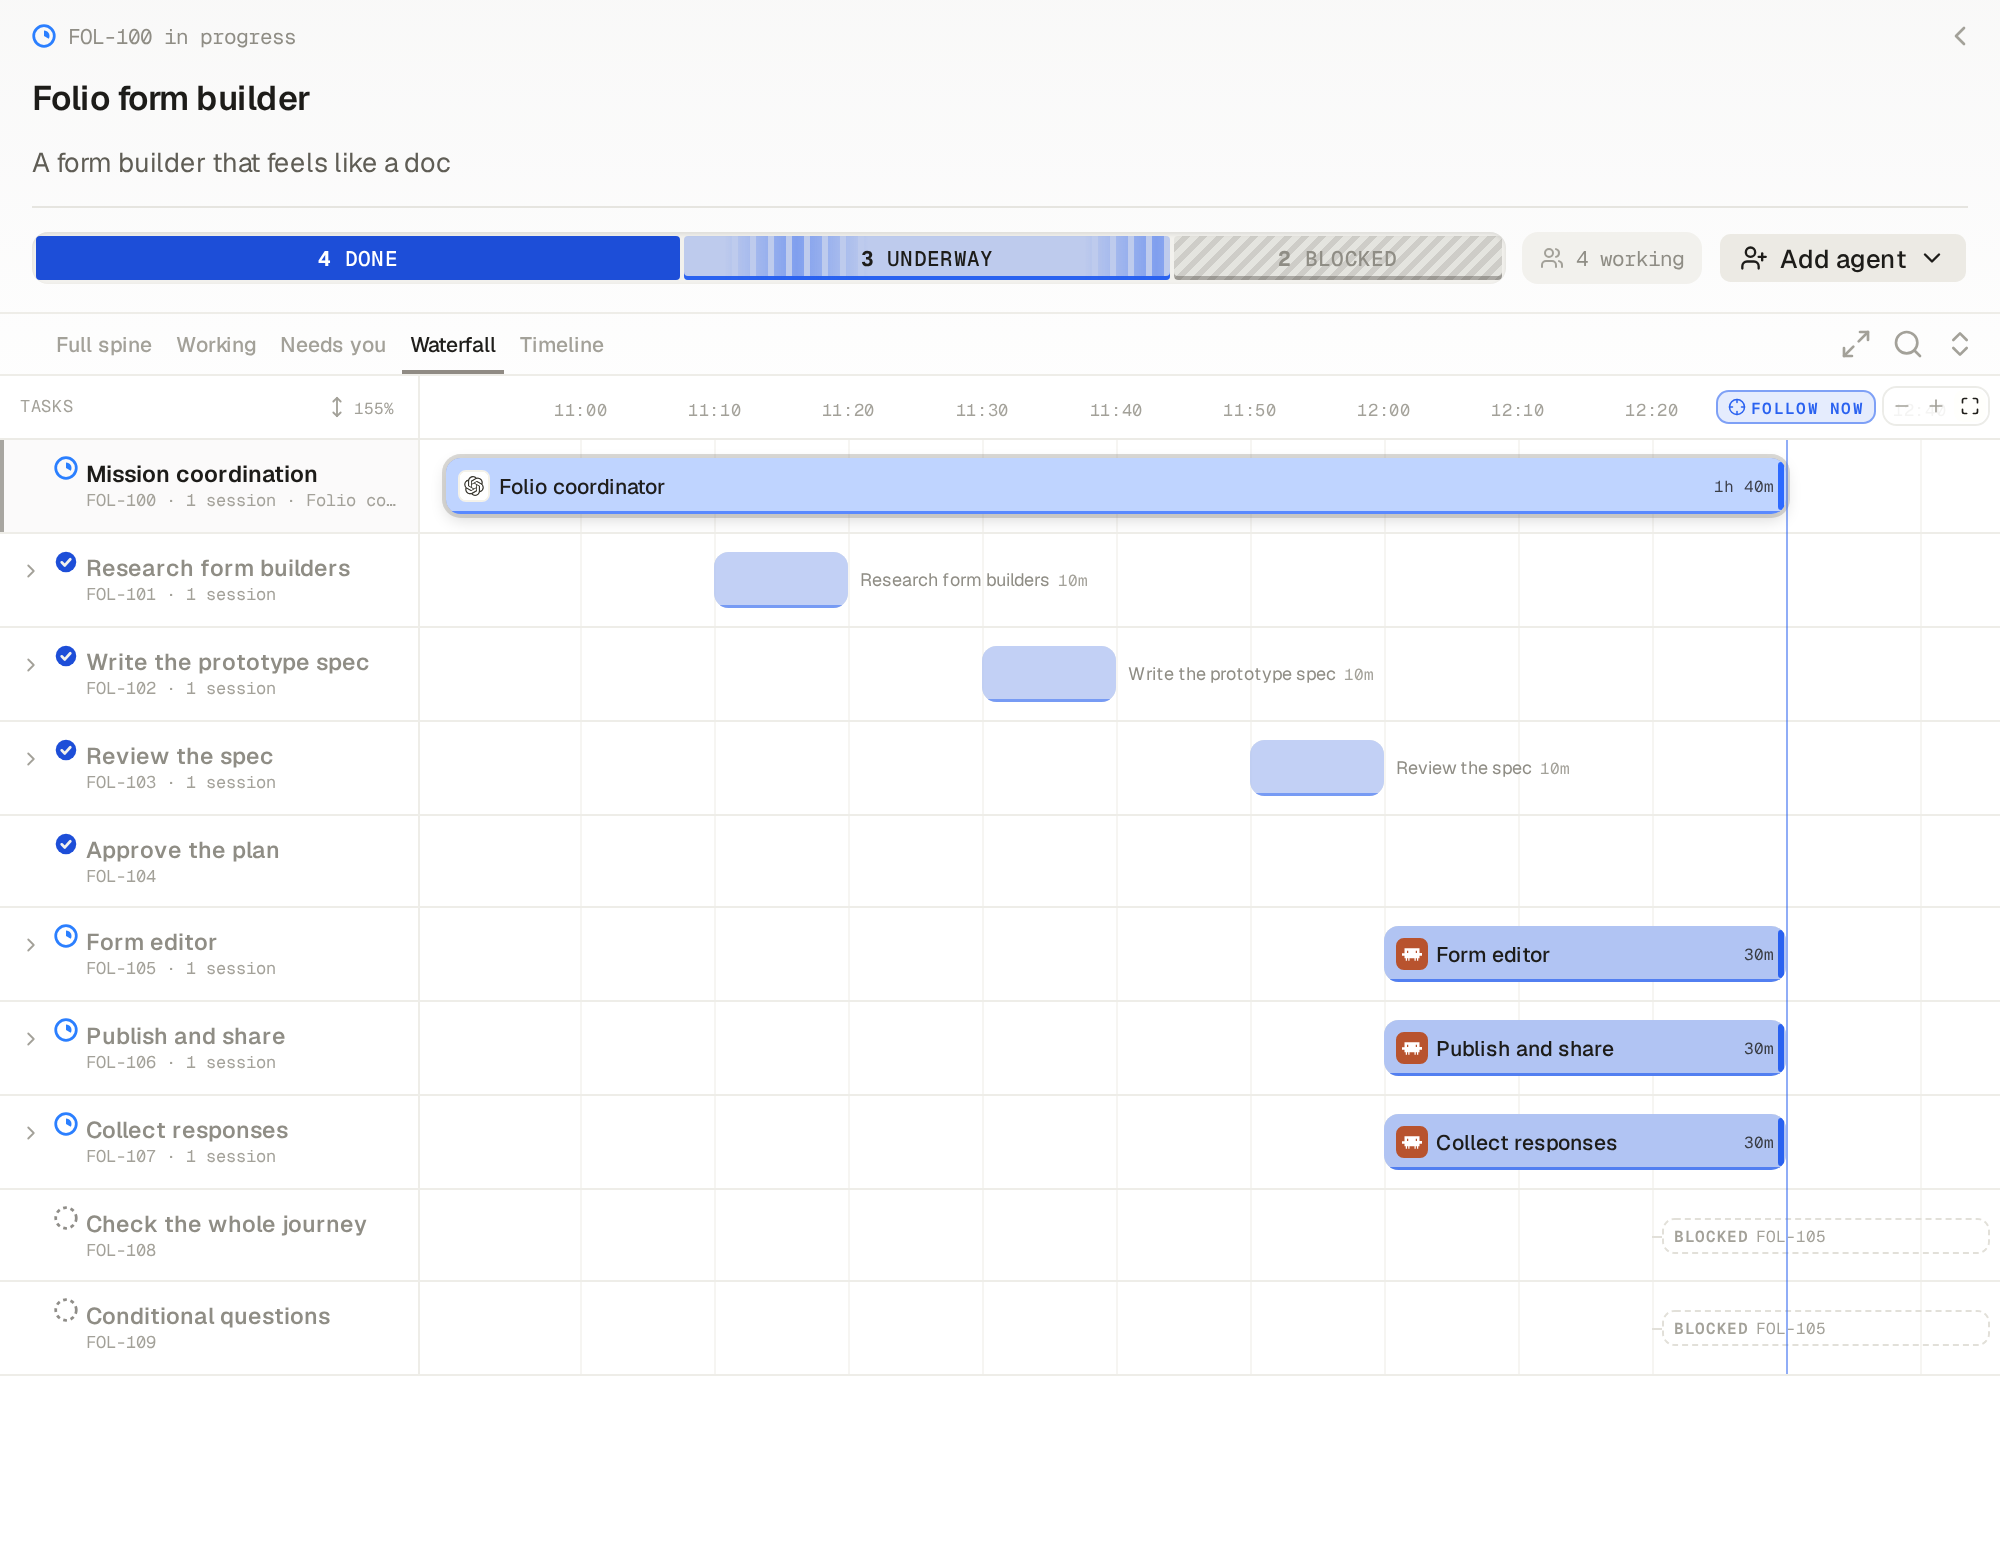
Task: Open the Folio coordinator session bar
Action: click(1114, 486)
